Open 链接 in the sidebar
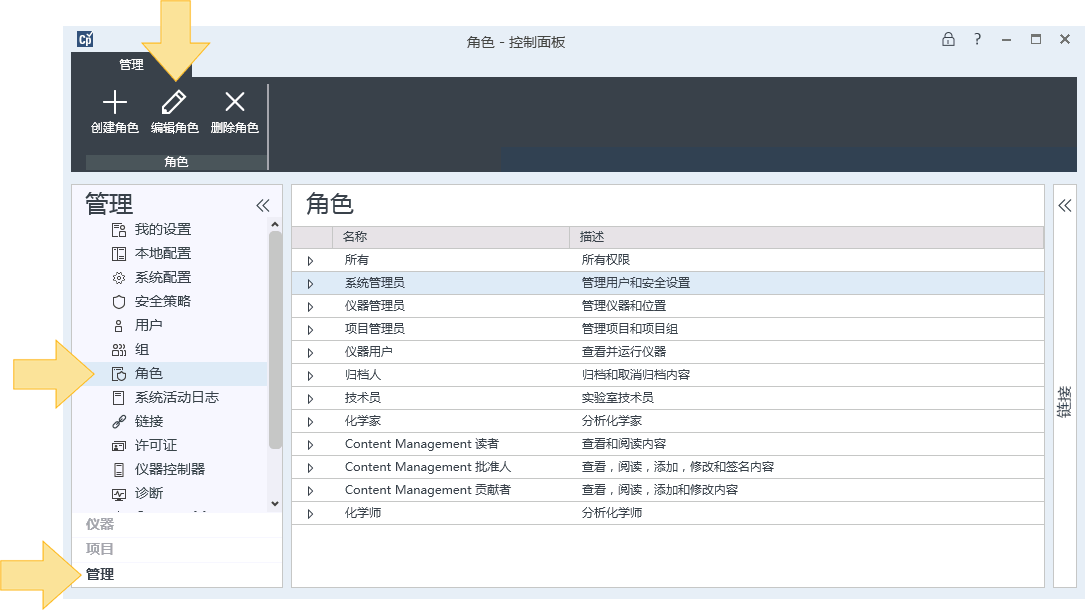The width and height of the screenshot is (1085, 610). (148, 421)
